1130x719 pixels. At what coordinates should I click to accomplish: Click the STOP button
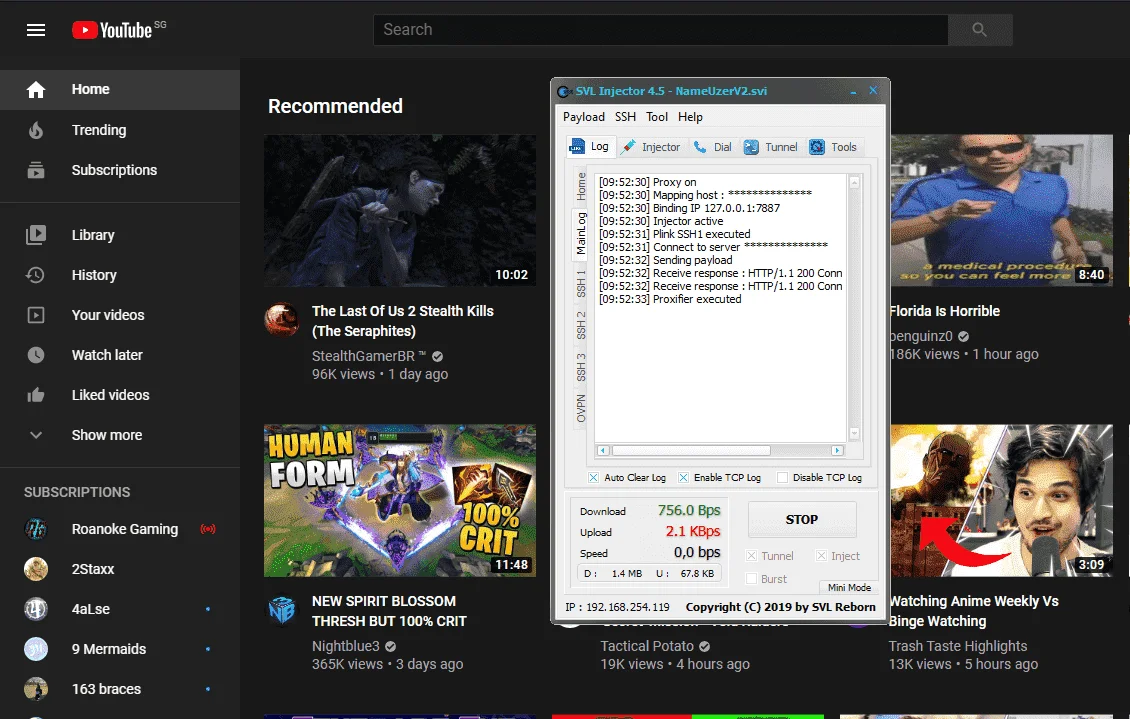click(x=802, y=519)
